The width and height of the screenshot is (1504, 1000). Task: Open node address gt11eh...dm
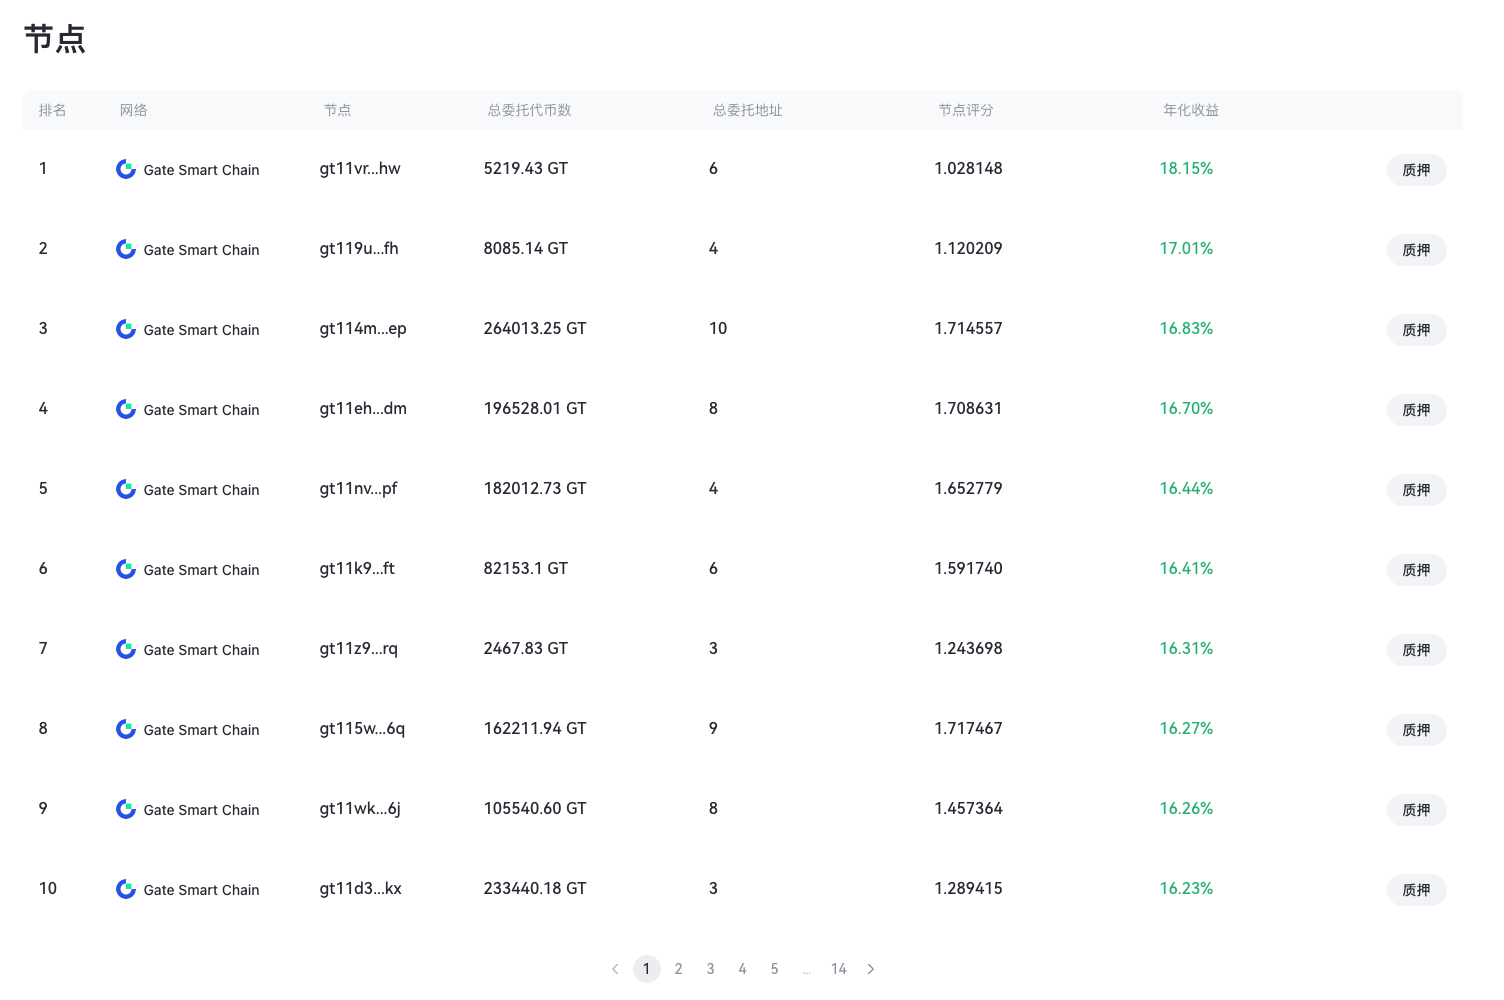click(x=363, y=408)
